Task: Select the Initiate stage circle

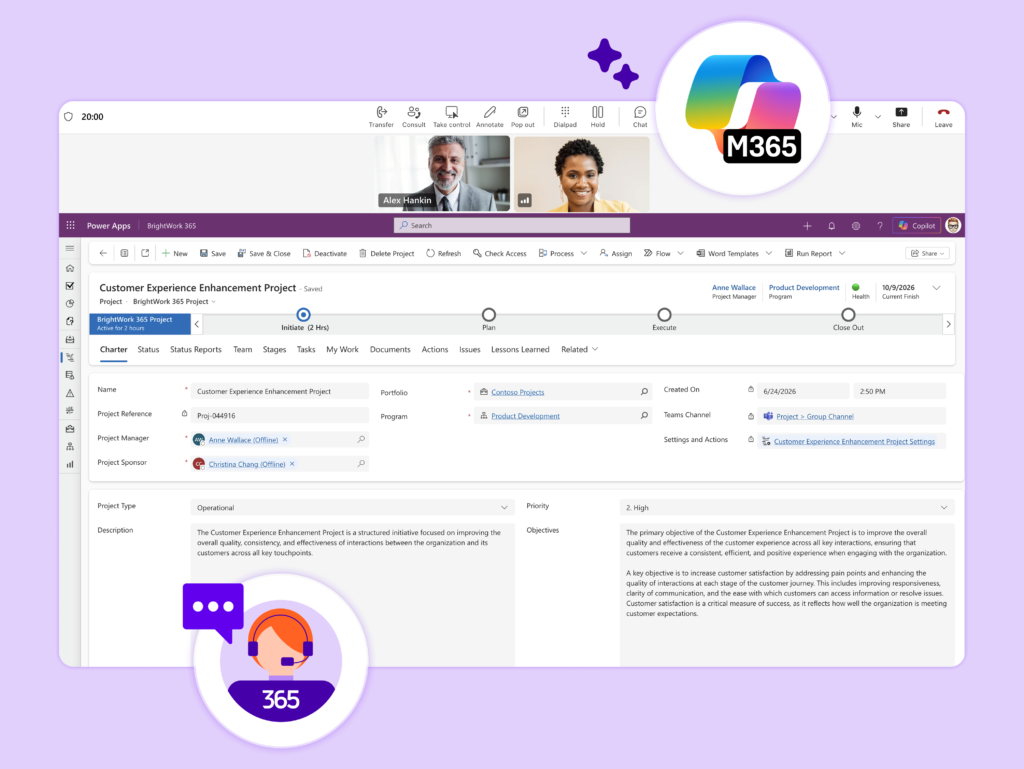Action: [304, 315]
